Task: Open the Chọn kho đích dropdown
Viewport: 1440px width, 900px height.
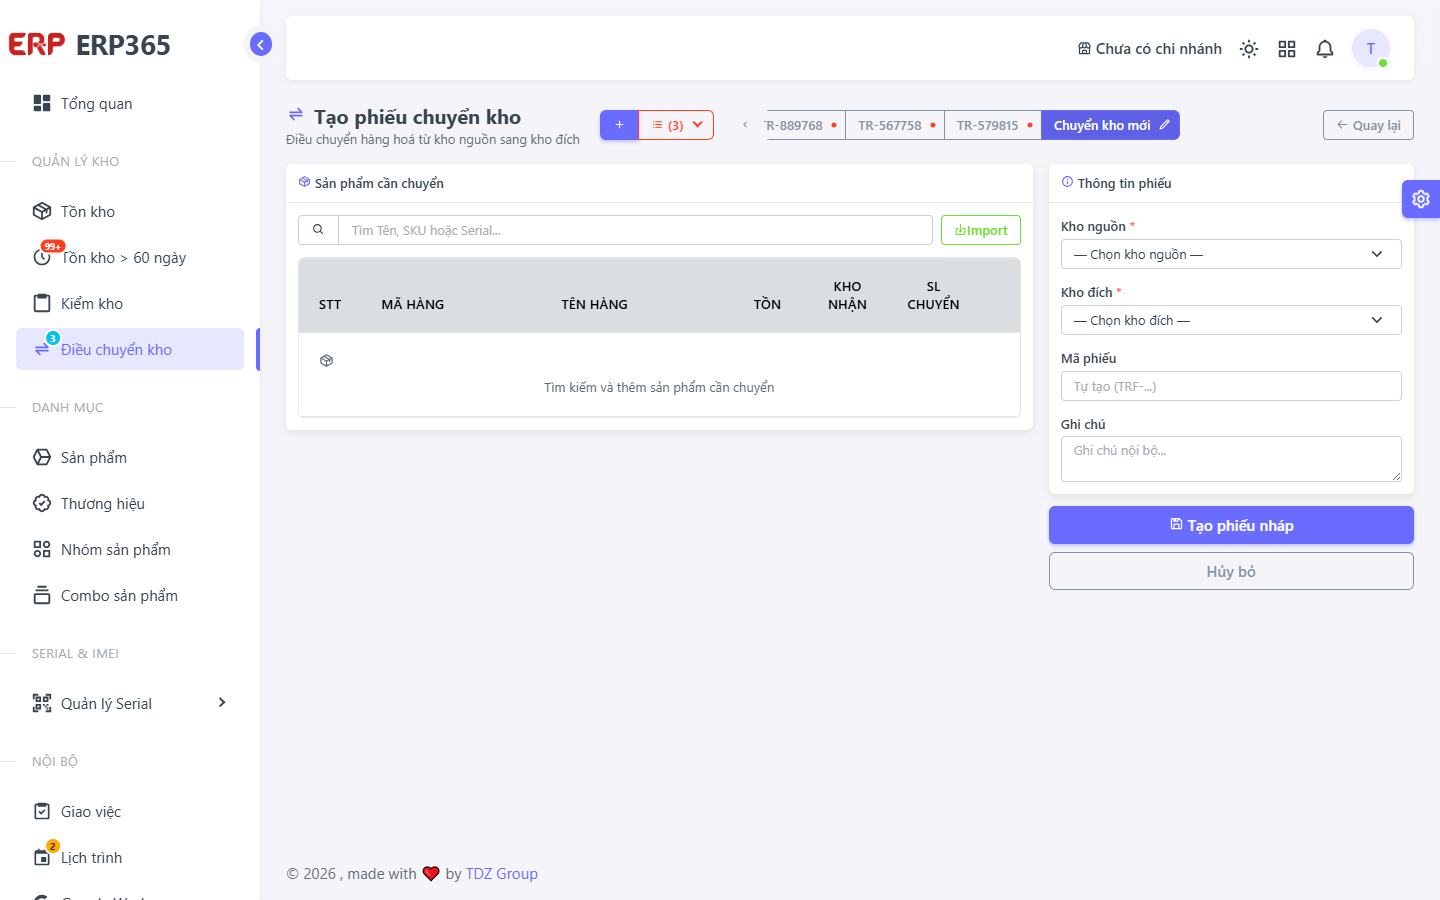Action: (1231, 320)
